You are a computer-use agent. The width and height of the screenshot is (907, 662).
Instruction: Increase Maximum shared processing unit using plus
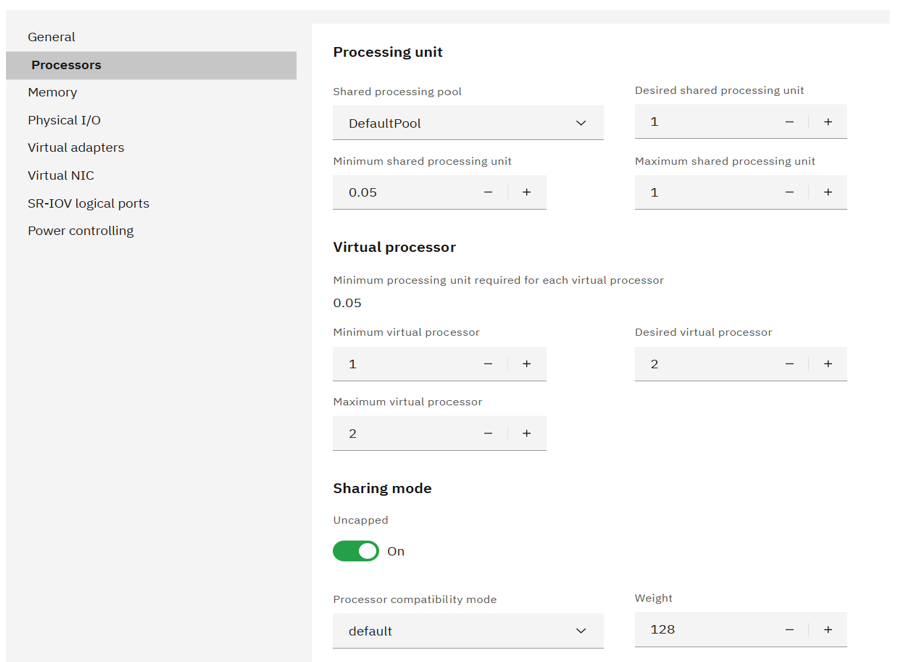[828, 192]
